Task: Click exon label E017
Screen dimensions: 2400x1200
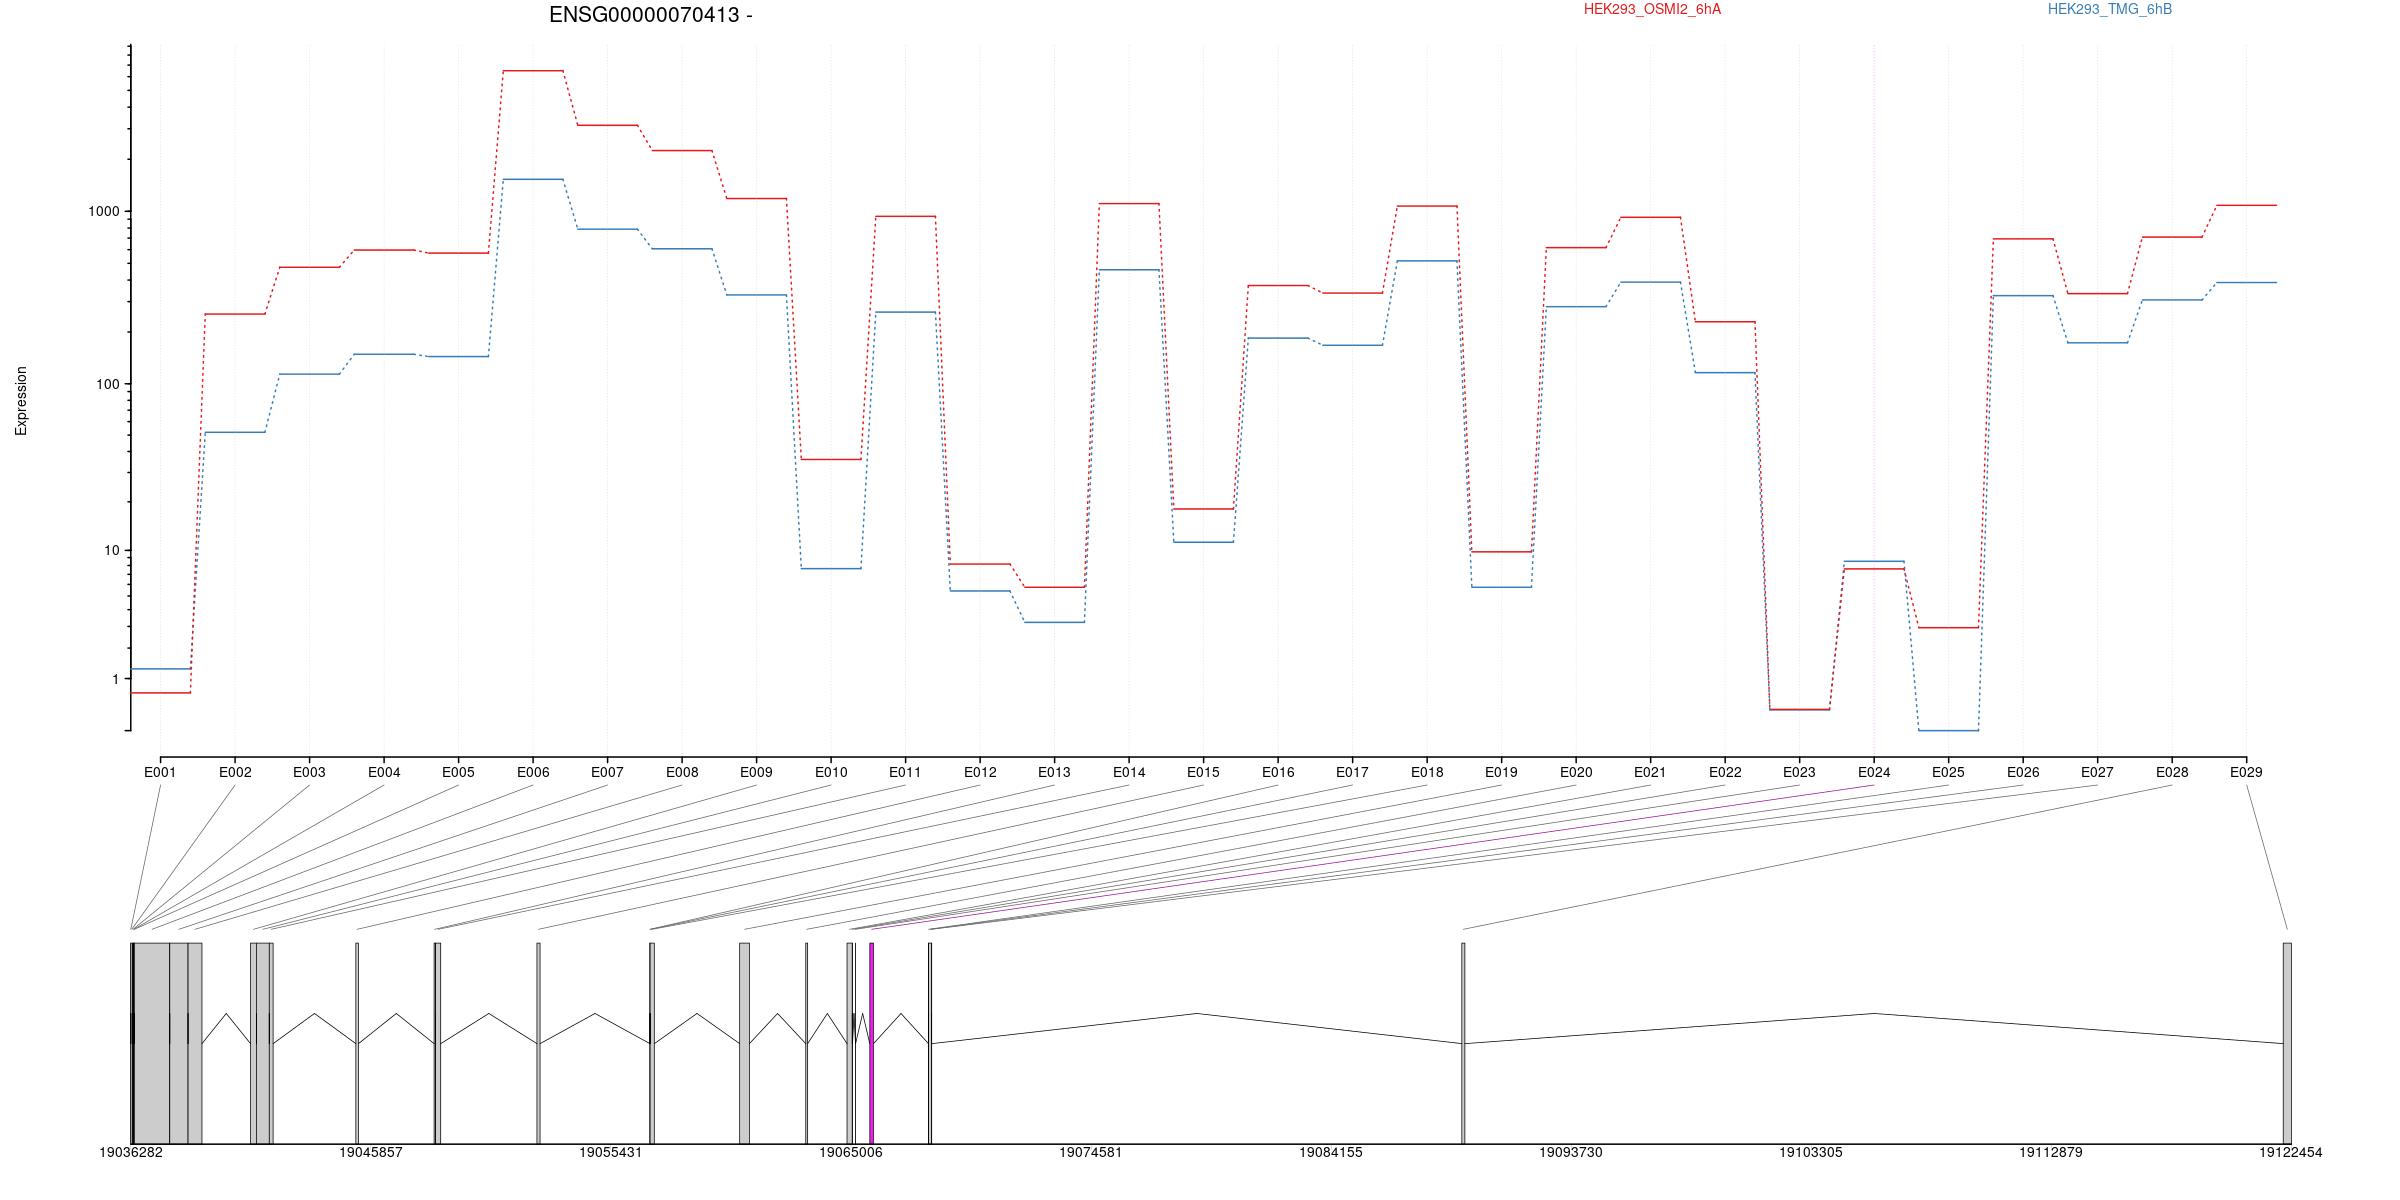Action: 1352,772
